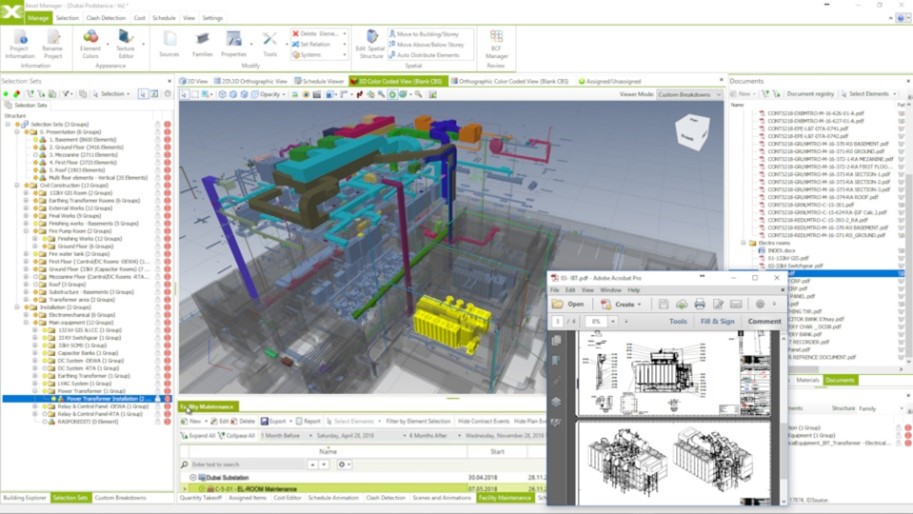The height and width of the screenshot is (514, 913).
Task: Launch the Texture Editor
Action: (x=125, y=44)
